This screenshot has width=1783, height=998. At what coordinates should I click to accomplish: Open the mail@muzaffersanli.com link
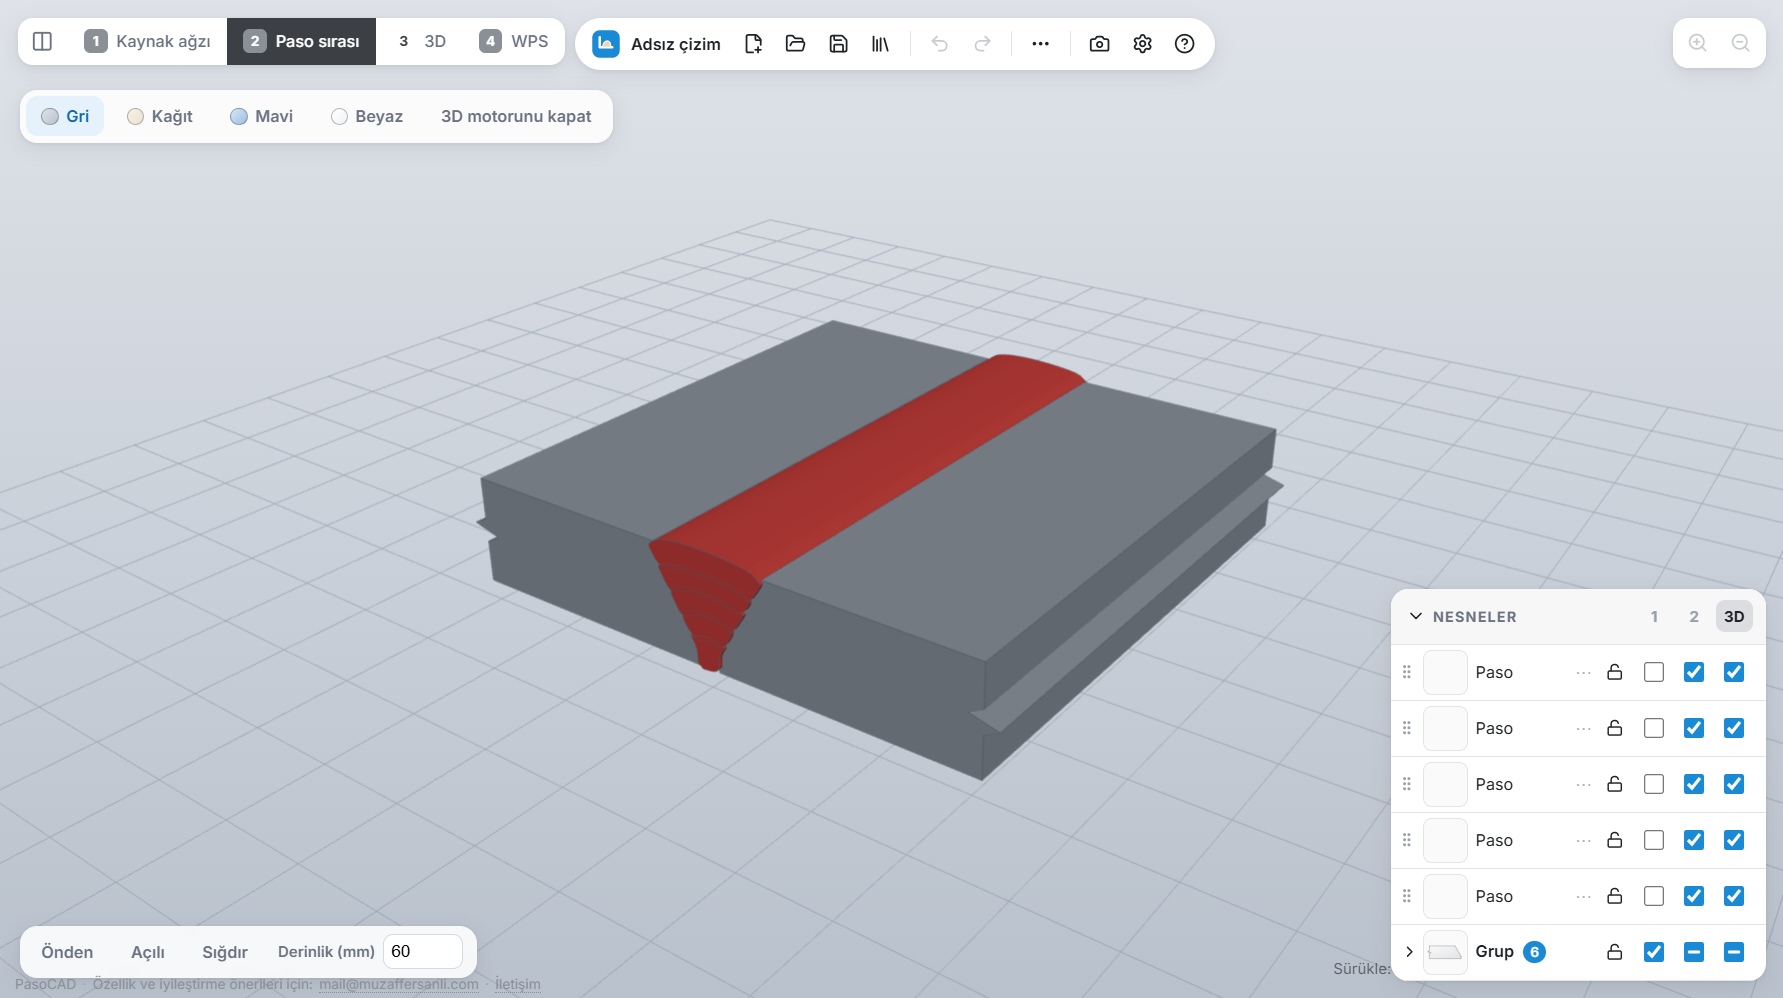pos(399,984)
